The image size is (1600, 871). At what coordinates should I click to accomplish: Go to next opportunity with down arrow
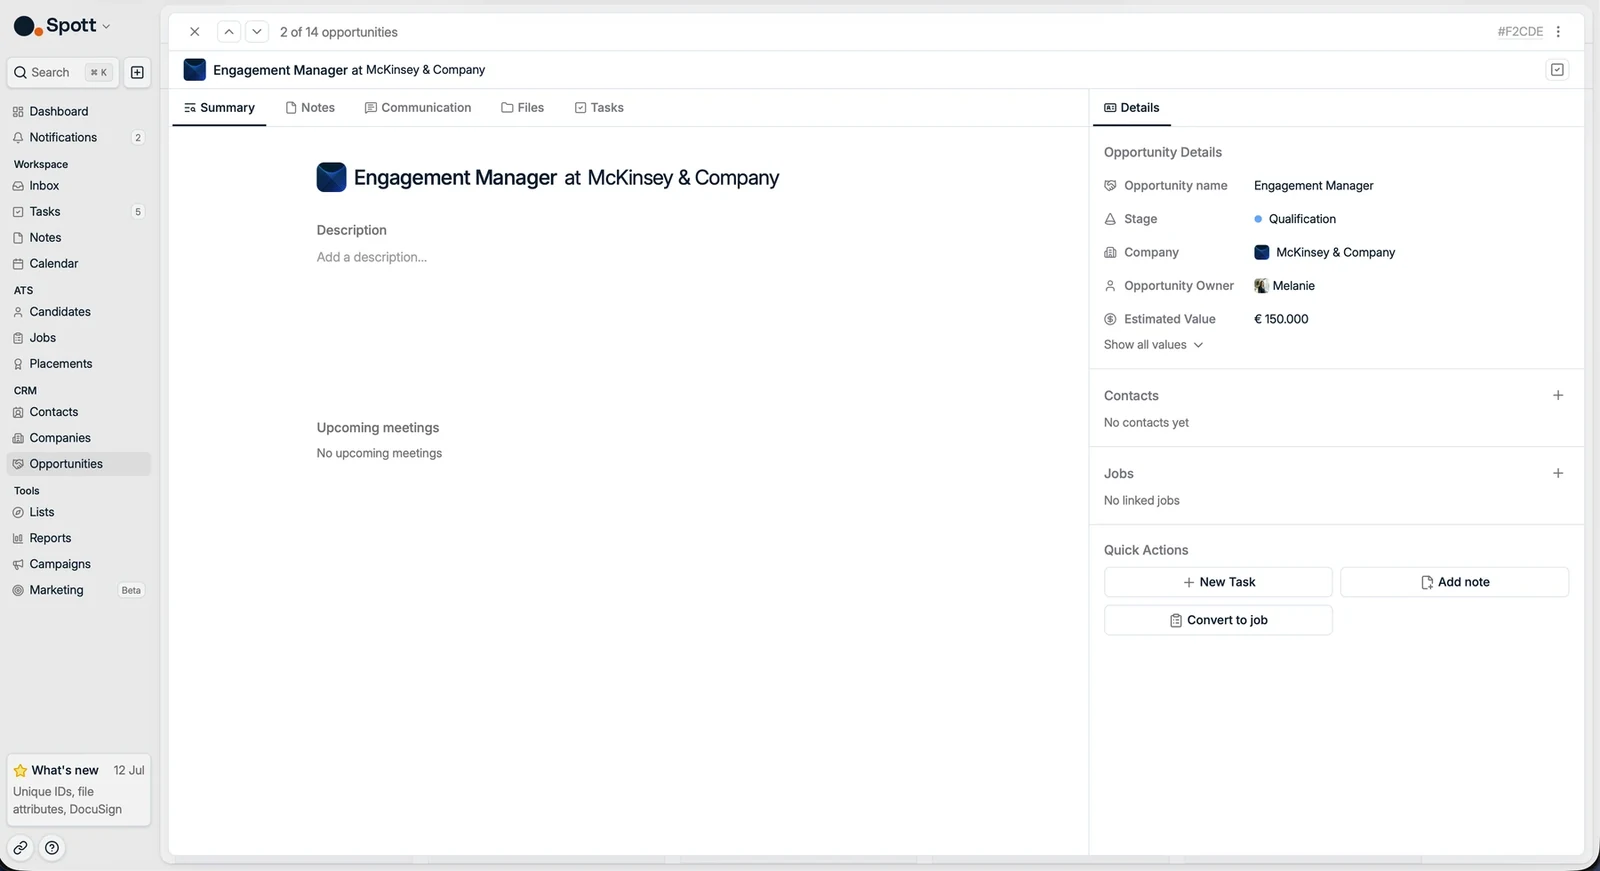(x=257, y=32)
